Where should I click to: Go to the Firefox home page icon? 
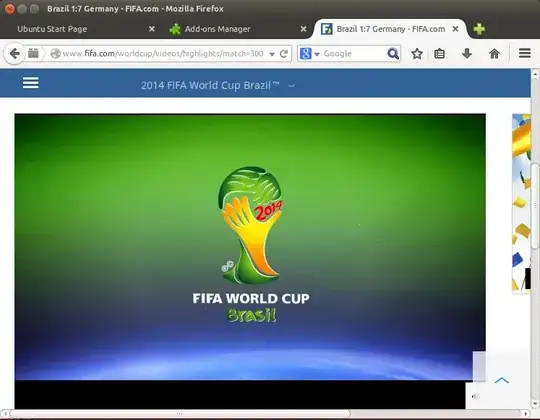494,54
